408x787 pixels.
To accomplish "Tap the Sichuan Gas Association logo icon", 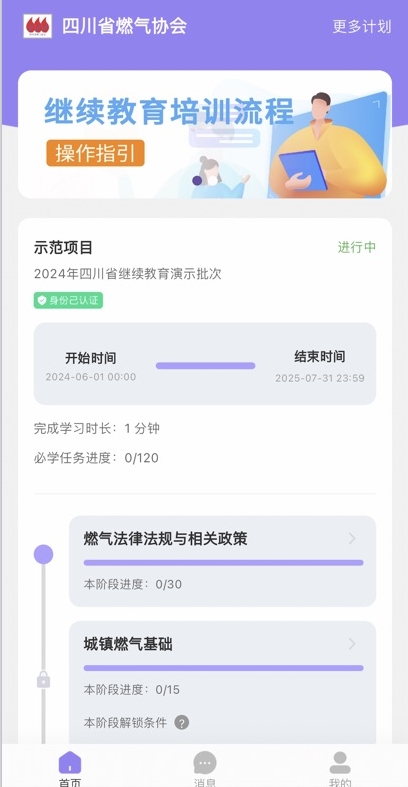I will coord(38,26).
